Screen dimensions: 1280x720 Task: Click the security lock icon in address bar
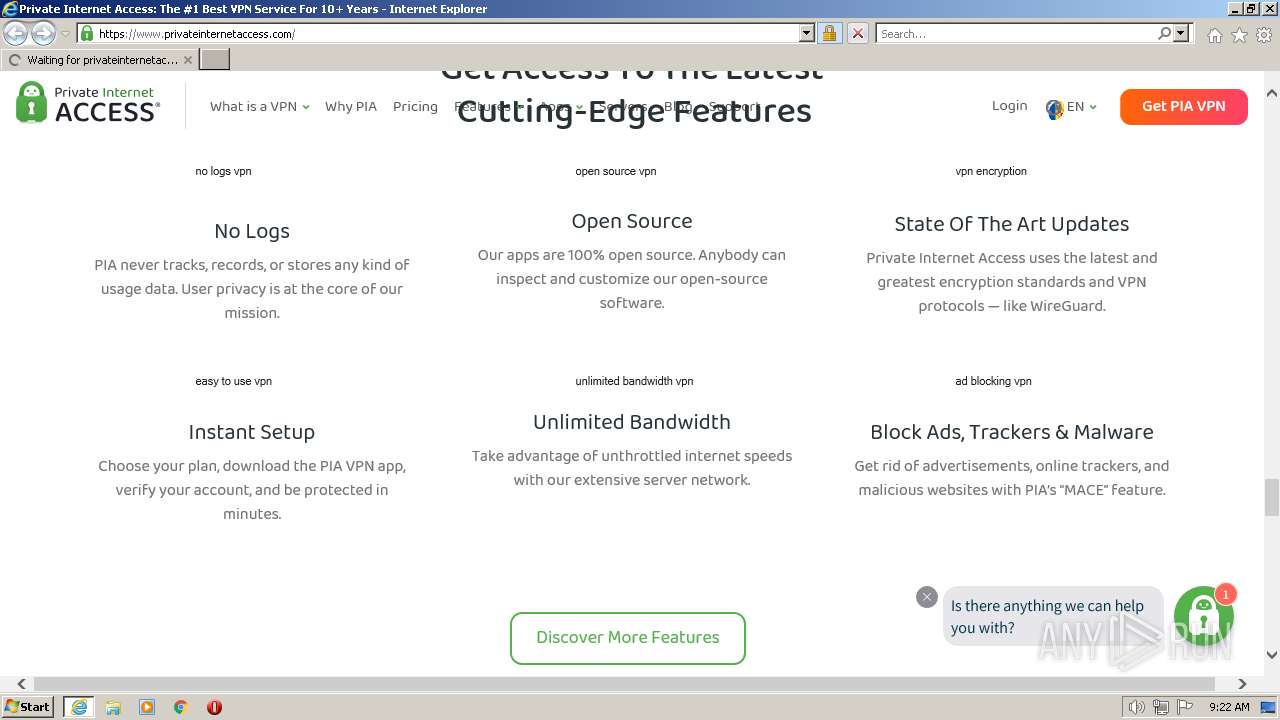point(829,33)
